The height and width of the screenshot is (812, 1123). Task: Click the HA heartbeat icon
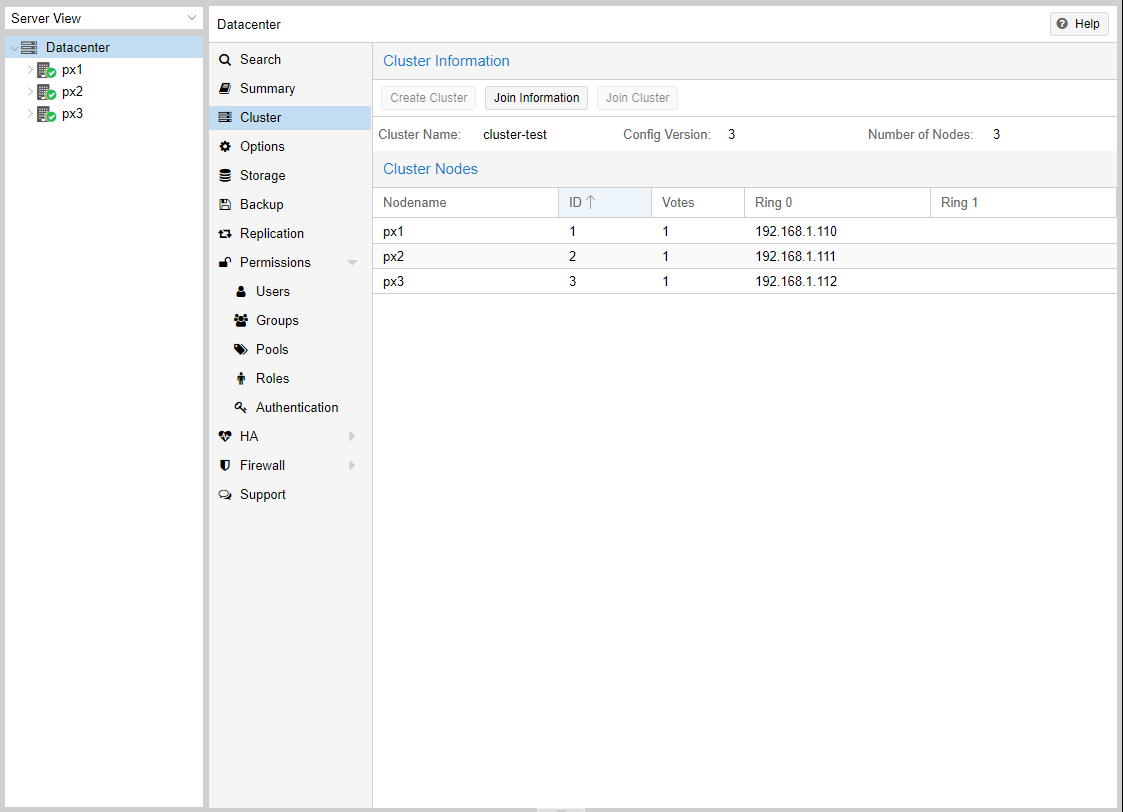(225, 437)
